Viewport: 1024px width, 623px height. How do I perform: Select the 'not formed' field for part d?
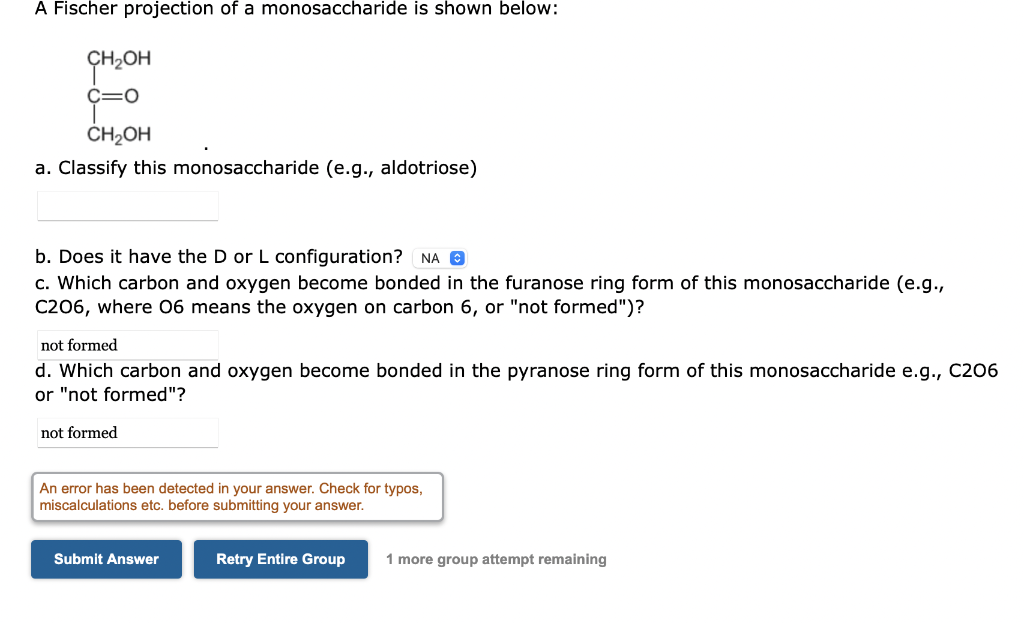127,433
